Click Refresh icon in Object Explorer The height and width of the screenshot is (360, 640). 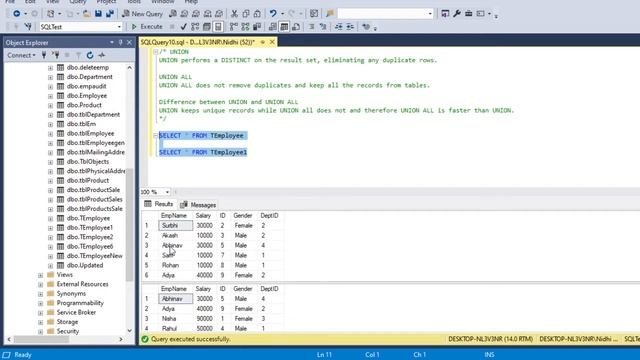90,55
